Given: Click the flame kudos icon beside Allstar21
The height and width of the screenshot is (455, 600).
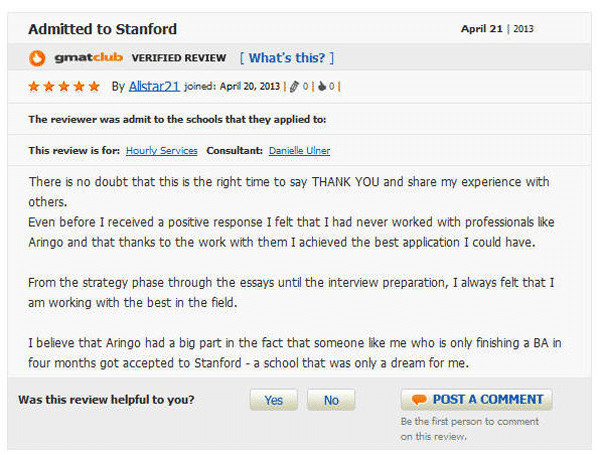Looking at the screenshot, I should coord(322,86).
